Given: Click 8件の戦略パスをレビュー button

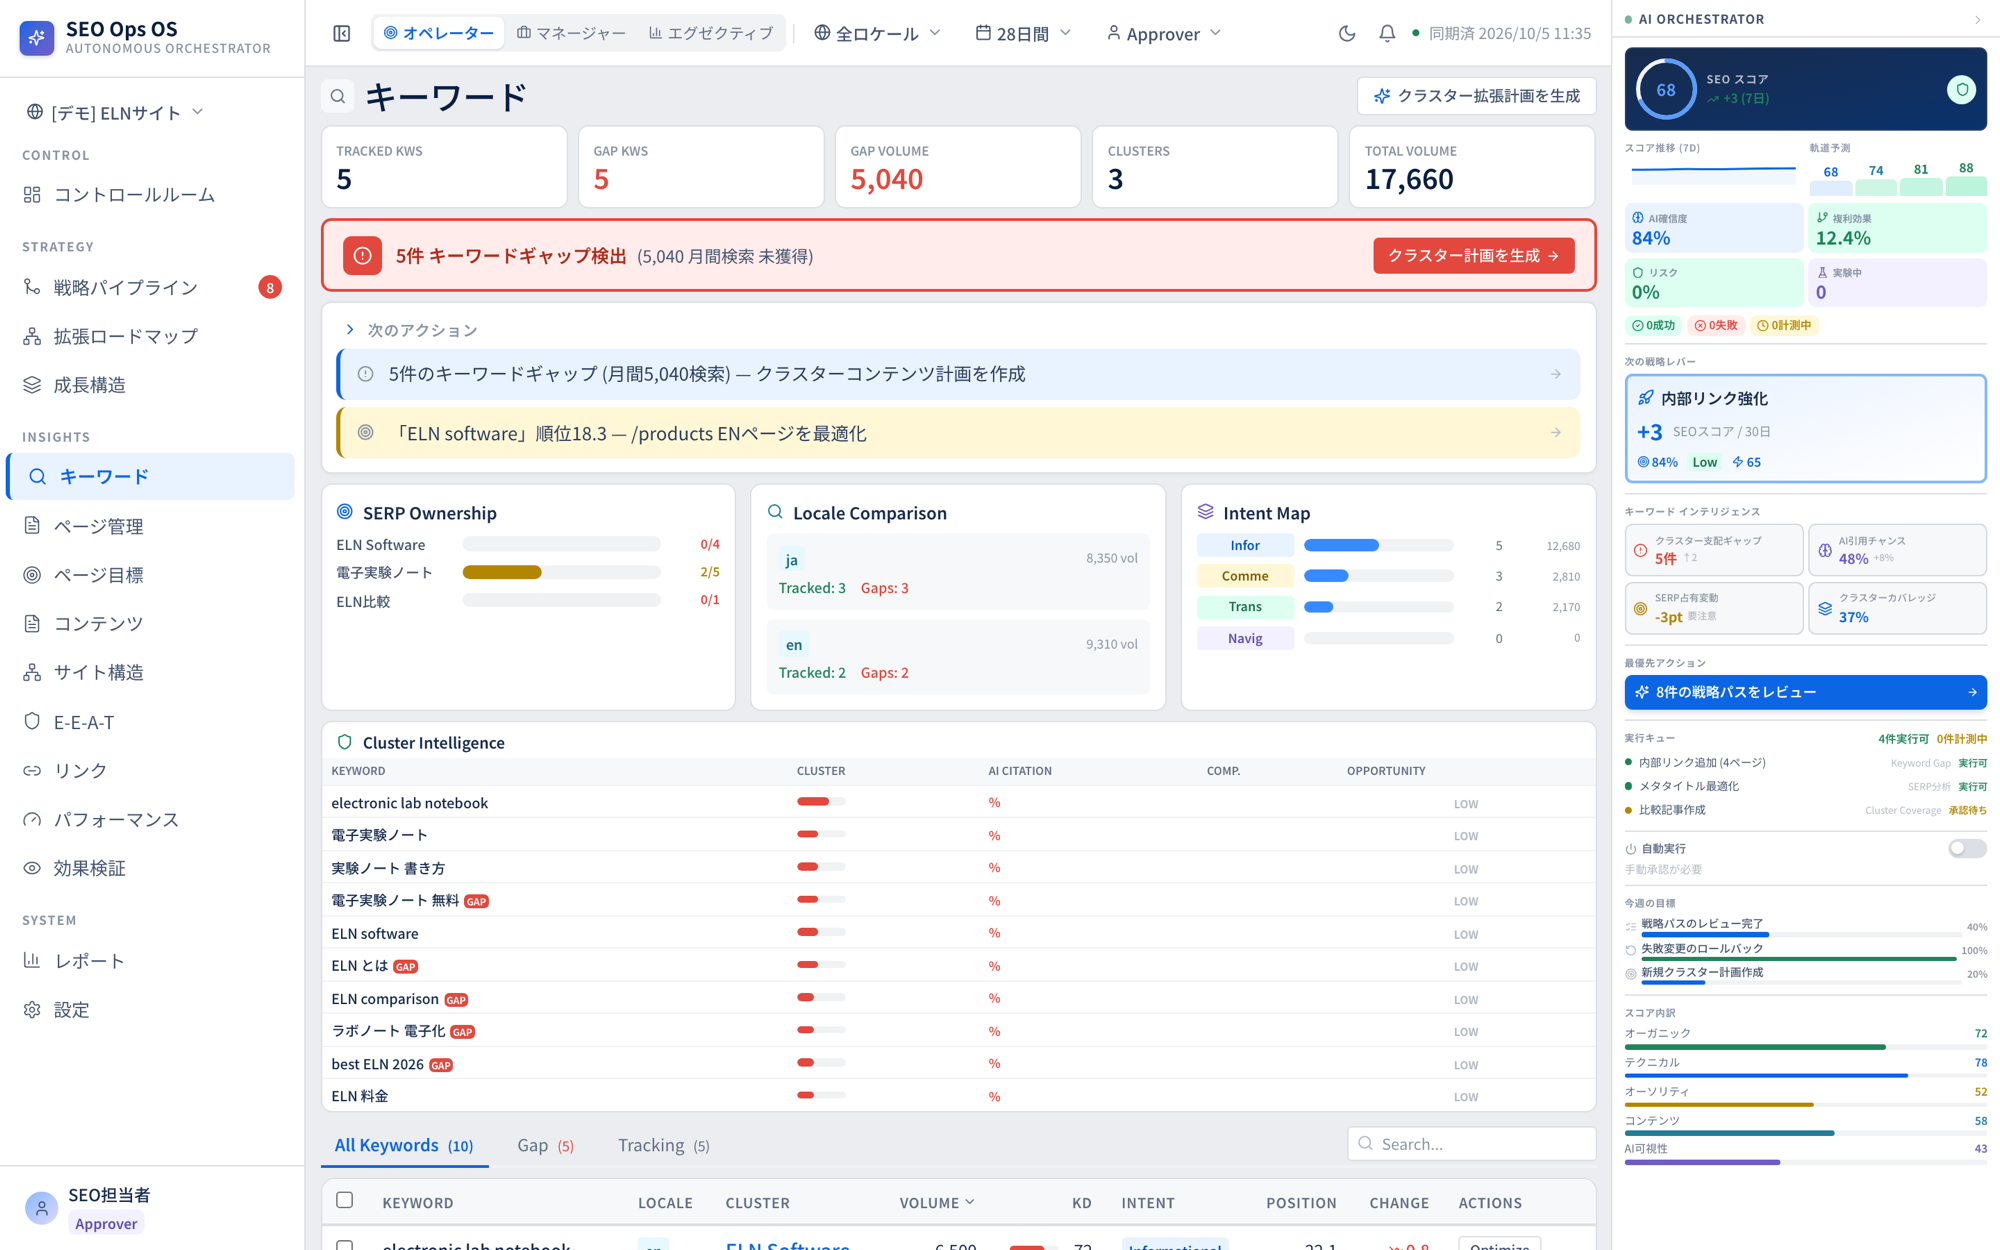Looking at the screenshot, I should point(1805,692).
